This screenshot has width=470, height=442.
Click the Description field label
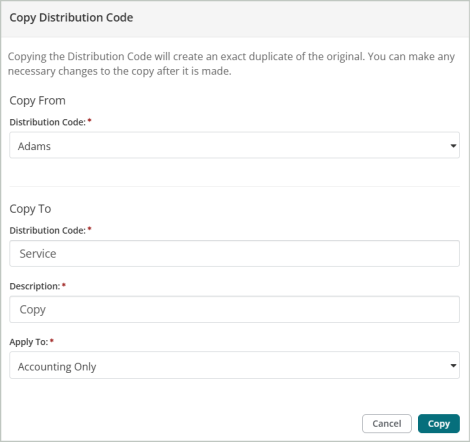point(35,286)
